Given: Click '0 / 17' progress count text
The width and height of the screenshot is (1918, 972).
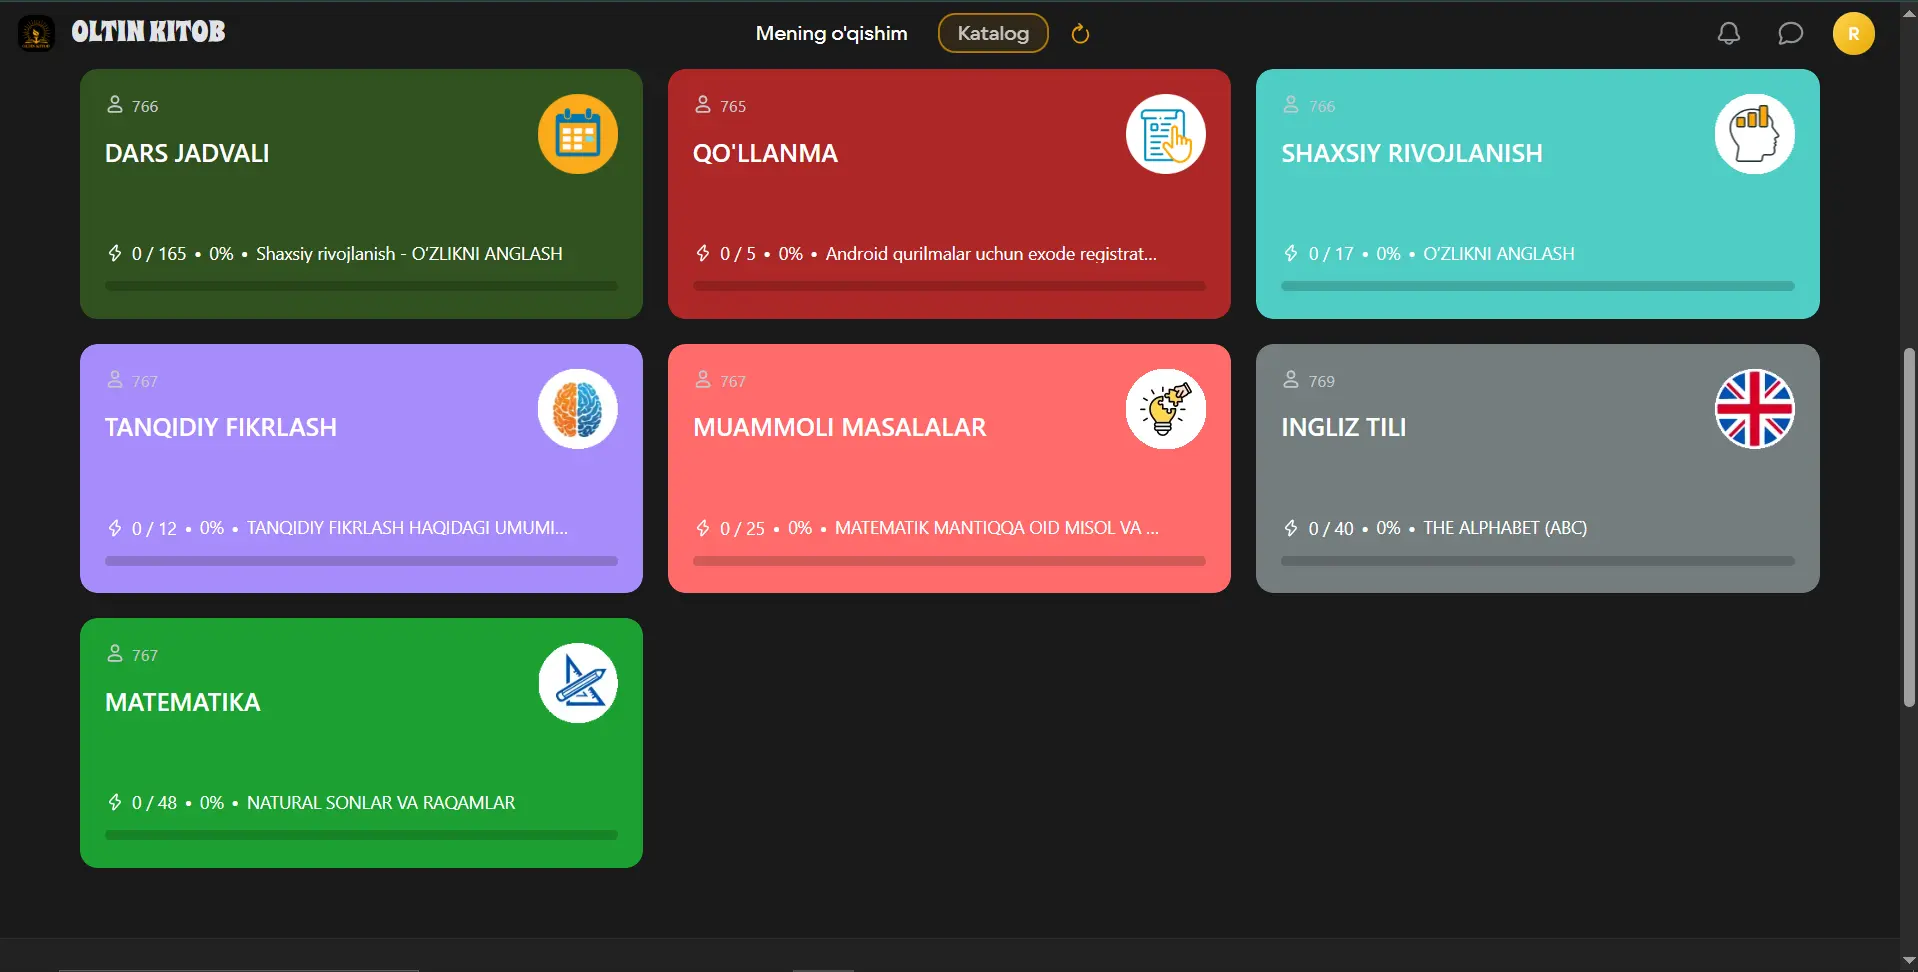Looking at the screenshot, I should click(1331, 254).
